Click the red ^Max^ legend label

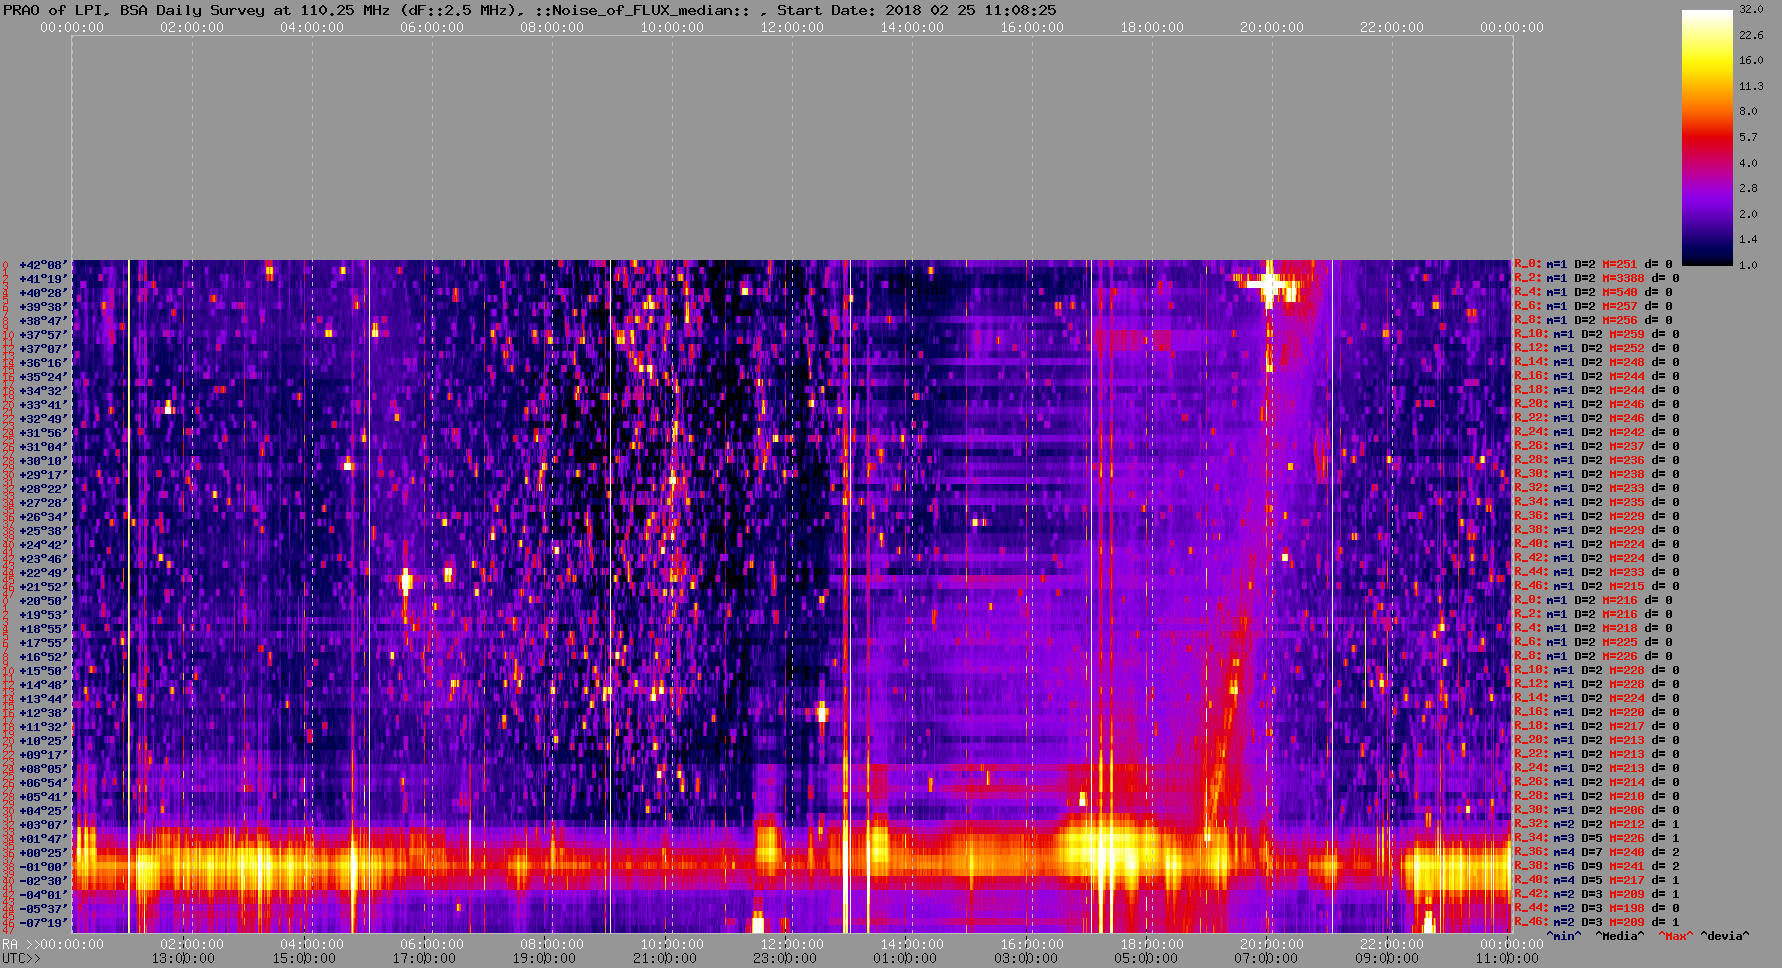(x=1676, y=937)
